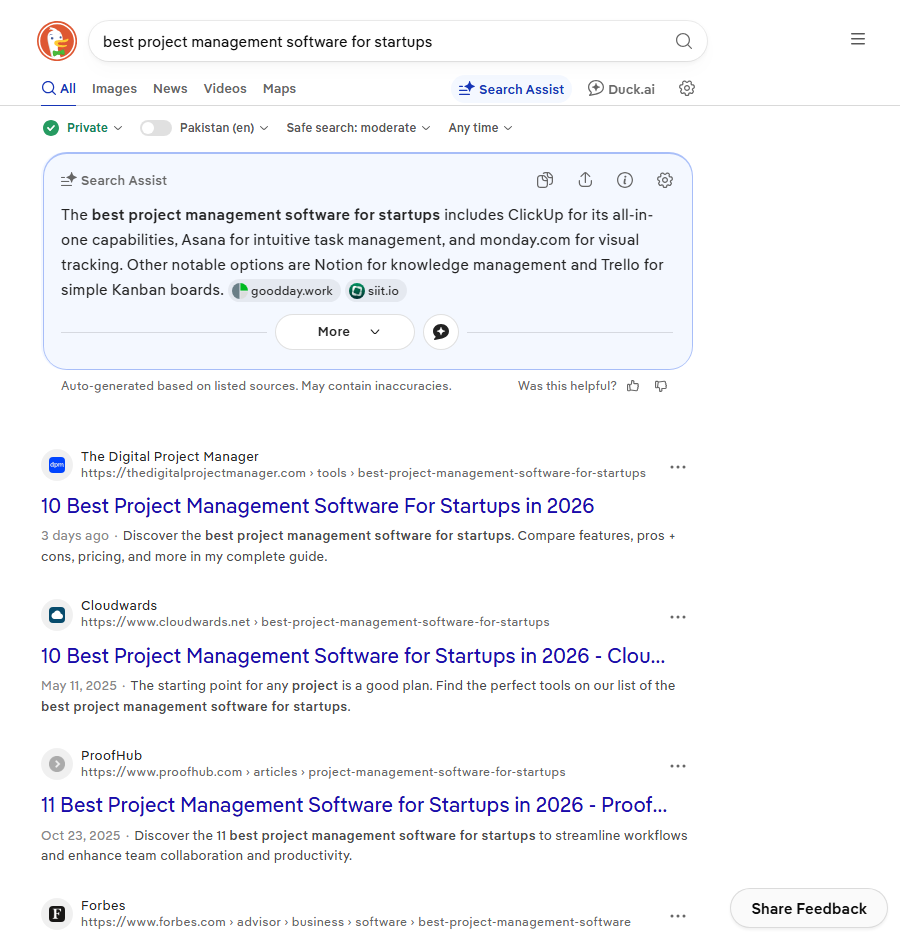Click the cloudwards.net URL

point(315,622)
